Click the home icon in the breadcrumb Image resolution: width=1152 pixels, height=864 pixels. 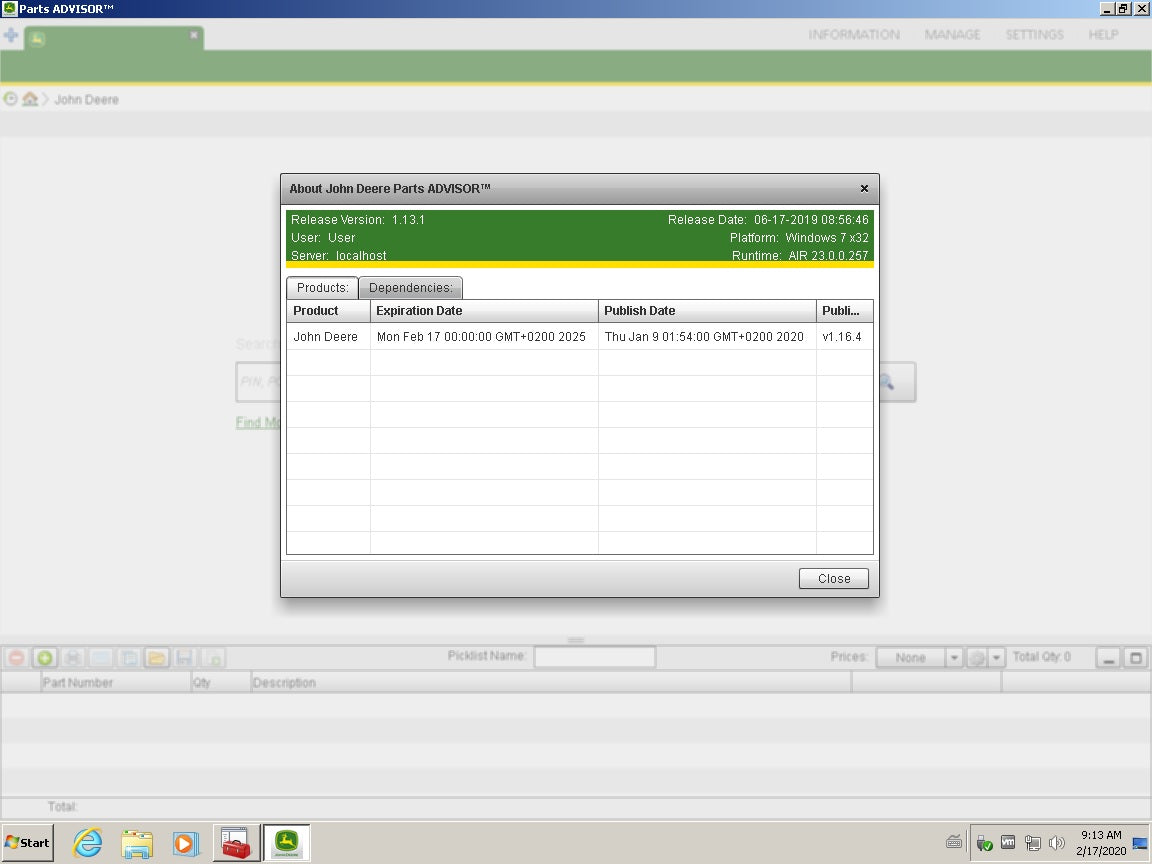[x=30, y=99]
